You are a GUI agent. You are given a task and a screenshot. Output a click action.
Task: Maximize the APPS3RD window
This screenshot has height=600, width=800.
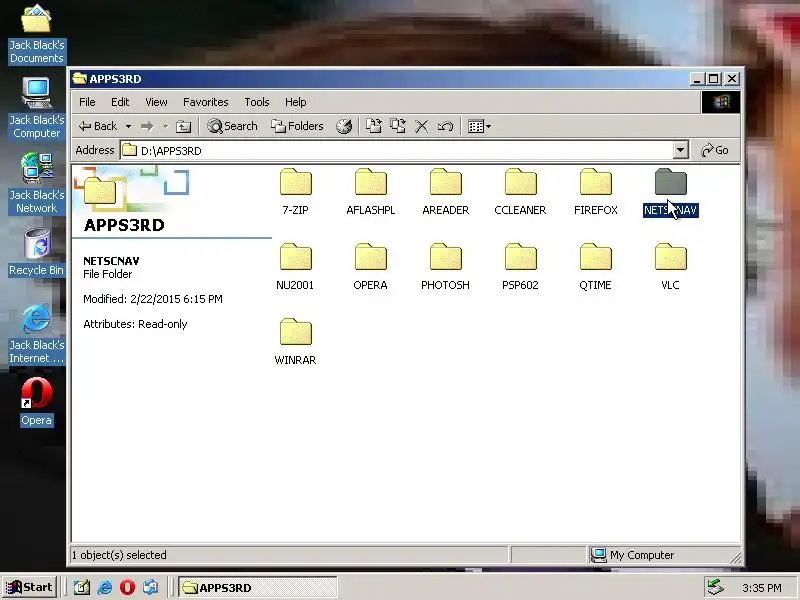click(713, 79)
